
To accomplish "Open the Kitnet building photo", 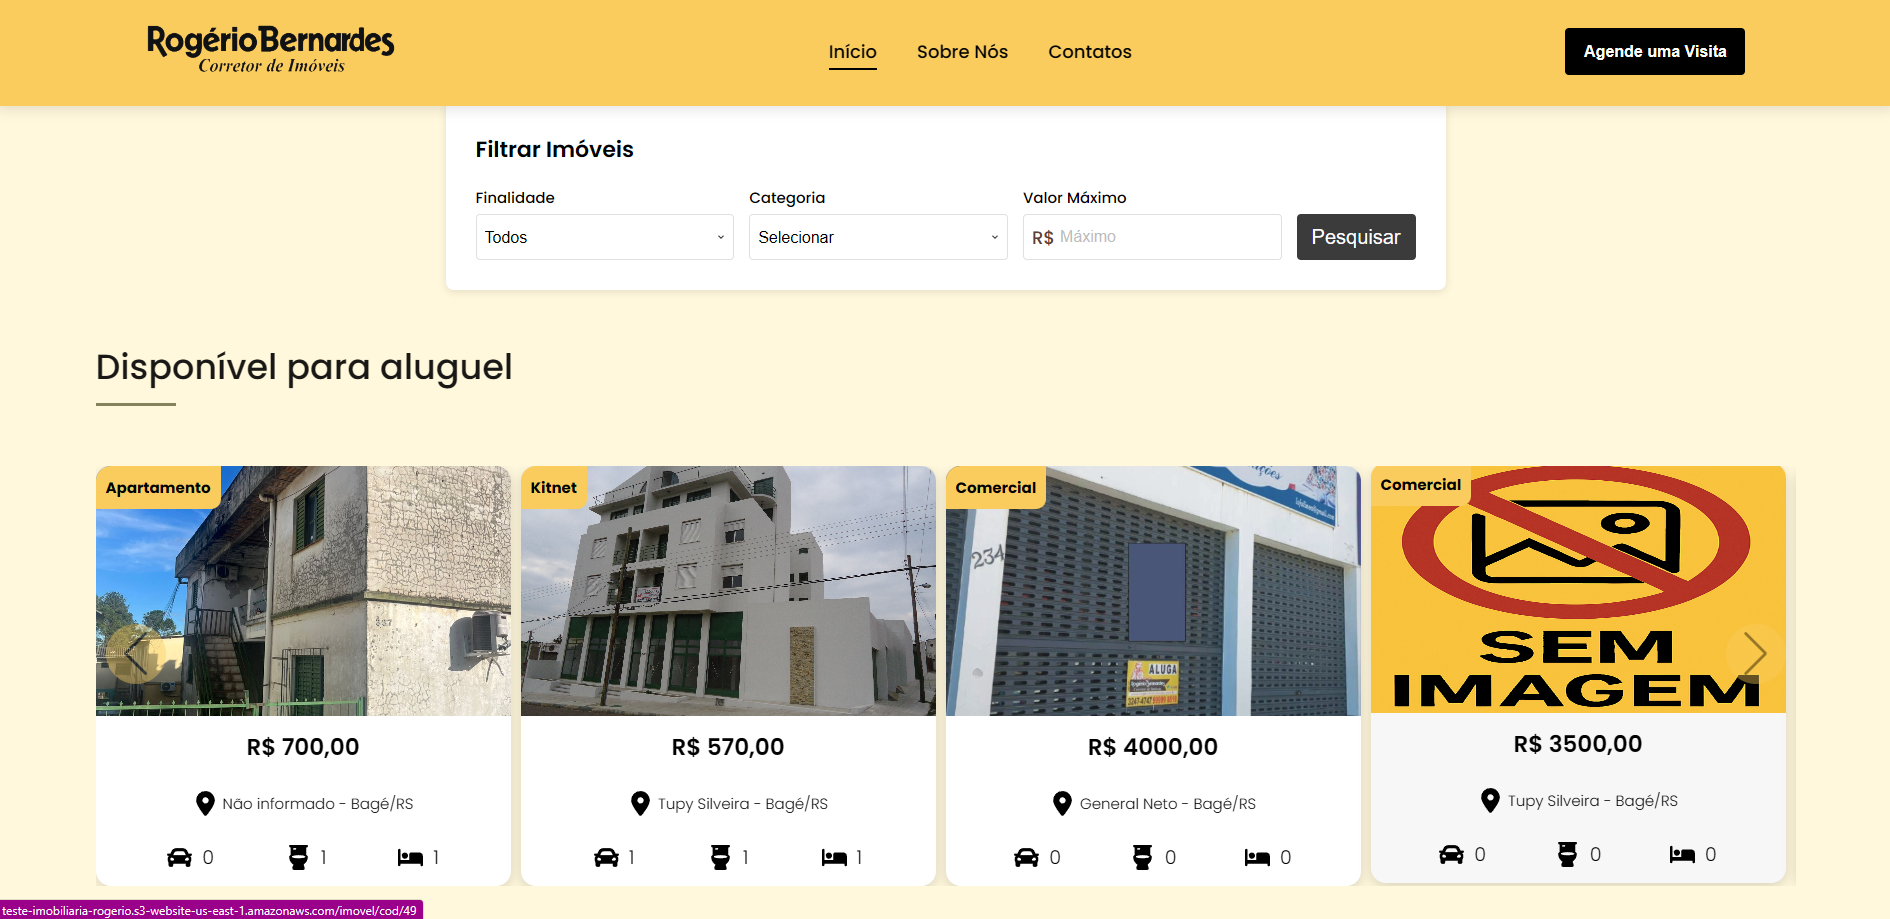I will 728,590.
